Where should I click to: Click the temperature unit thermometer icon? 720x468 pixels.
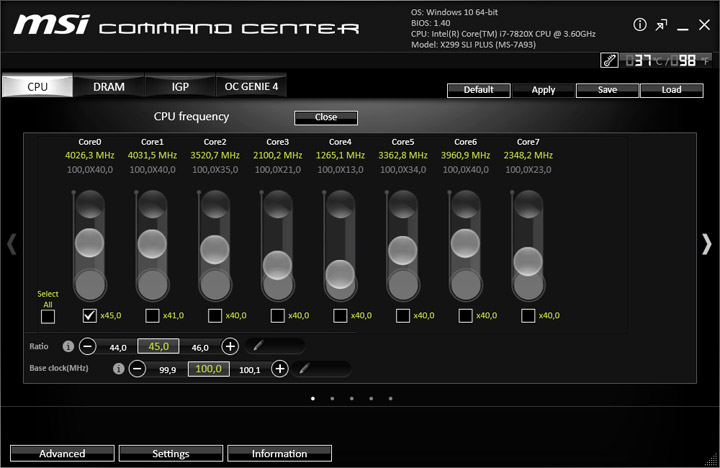(609, 60)
